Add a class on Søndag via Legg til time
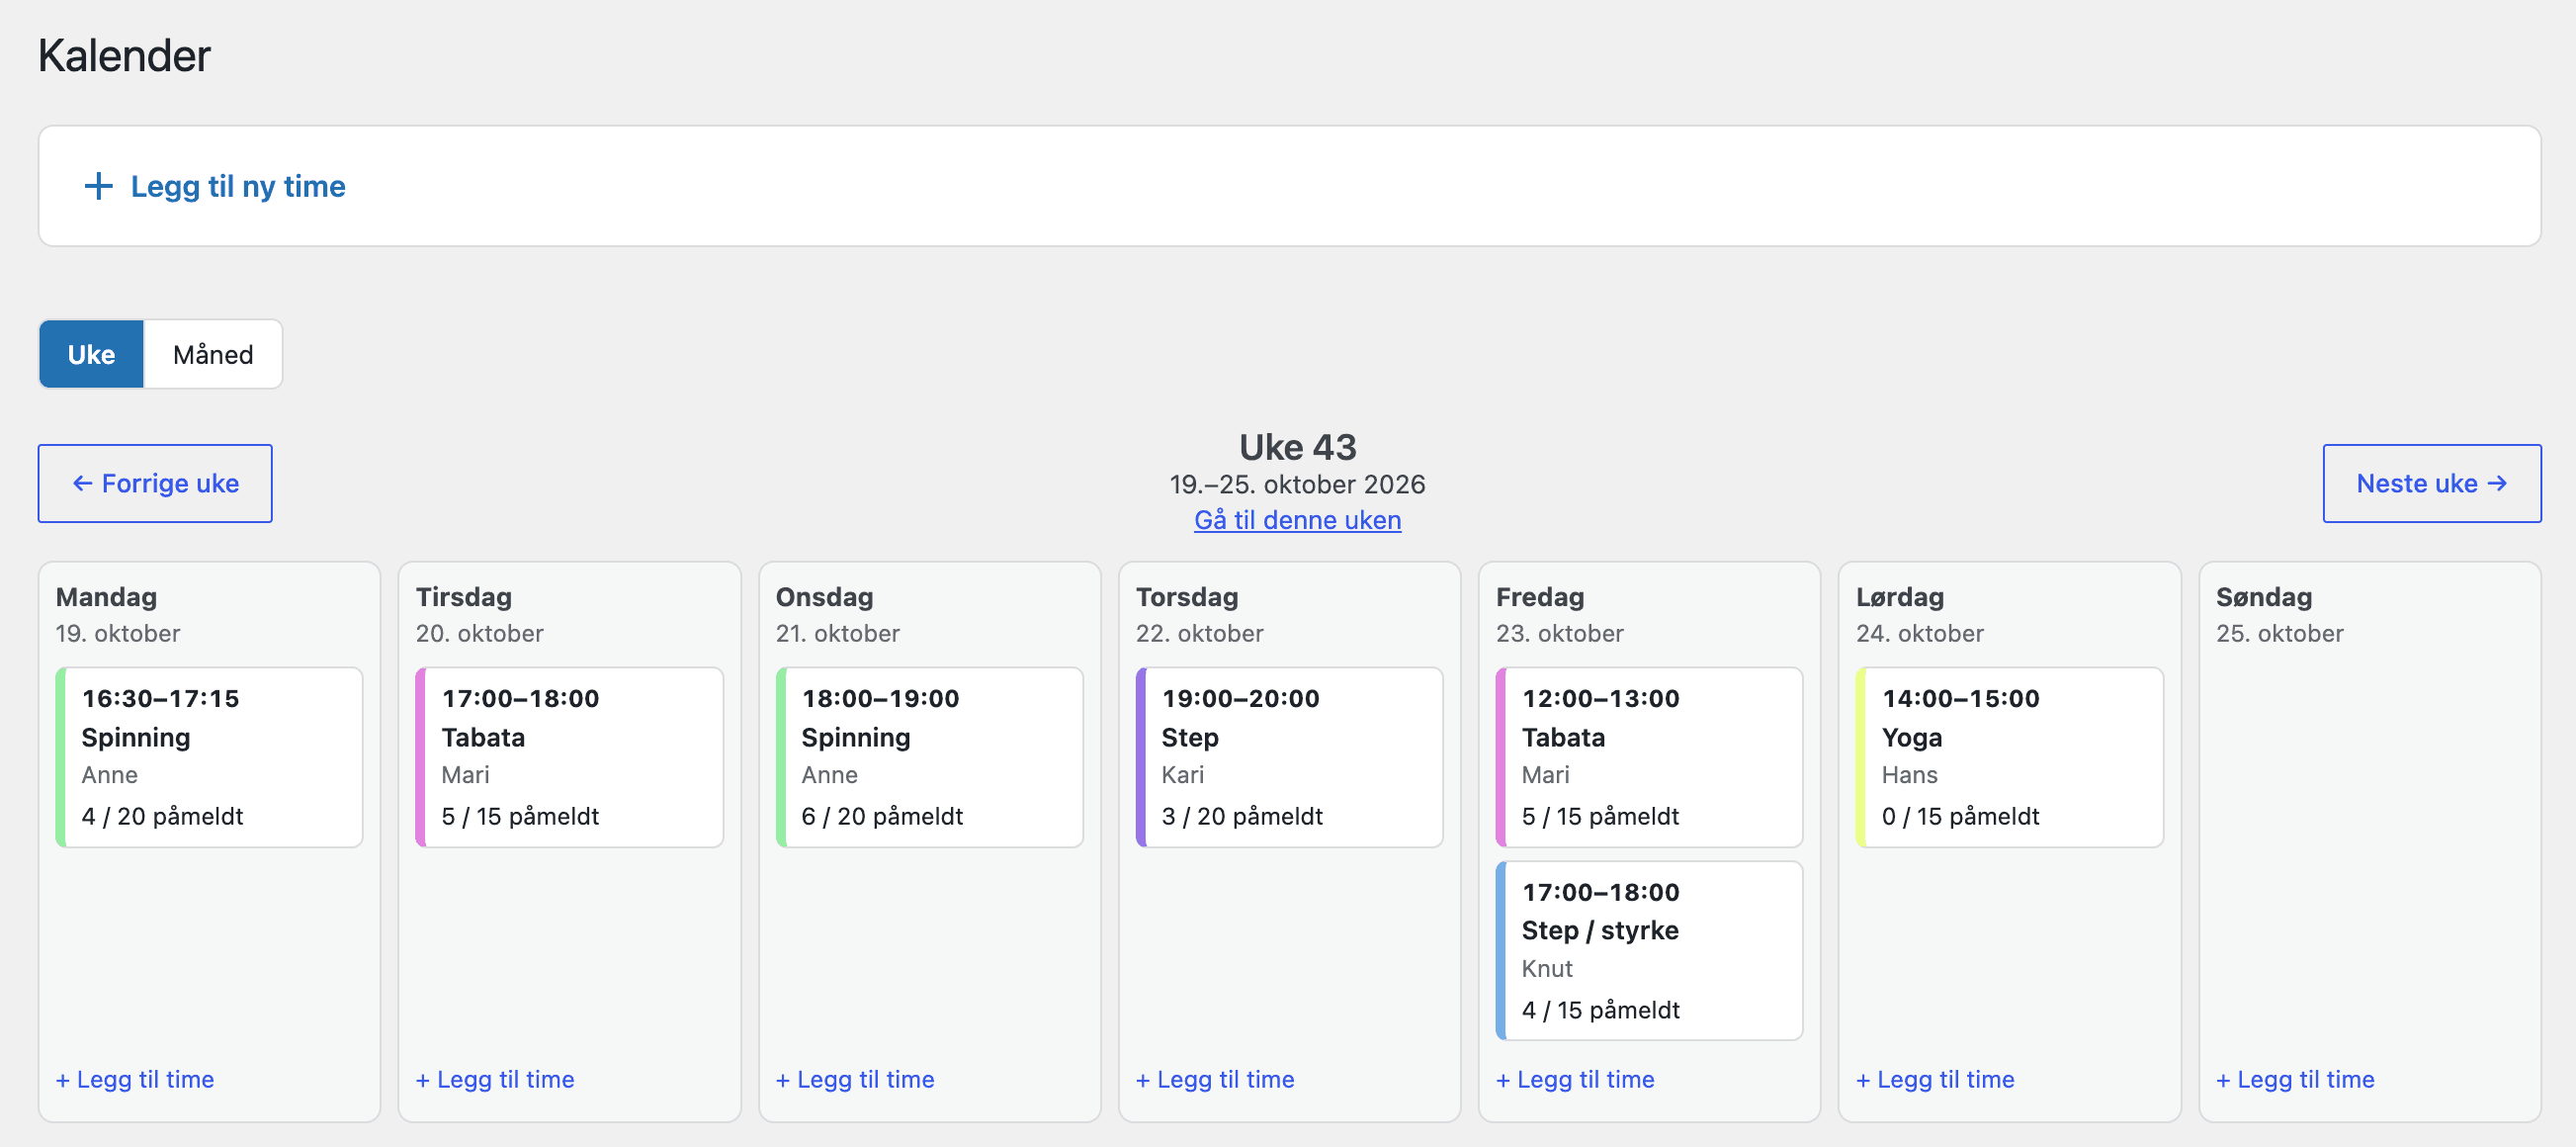Viewport: 2576px width, 1147px height. point(2295,1079)
